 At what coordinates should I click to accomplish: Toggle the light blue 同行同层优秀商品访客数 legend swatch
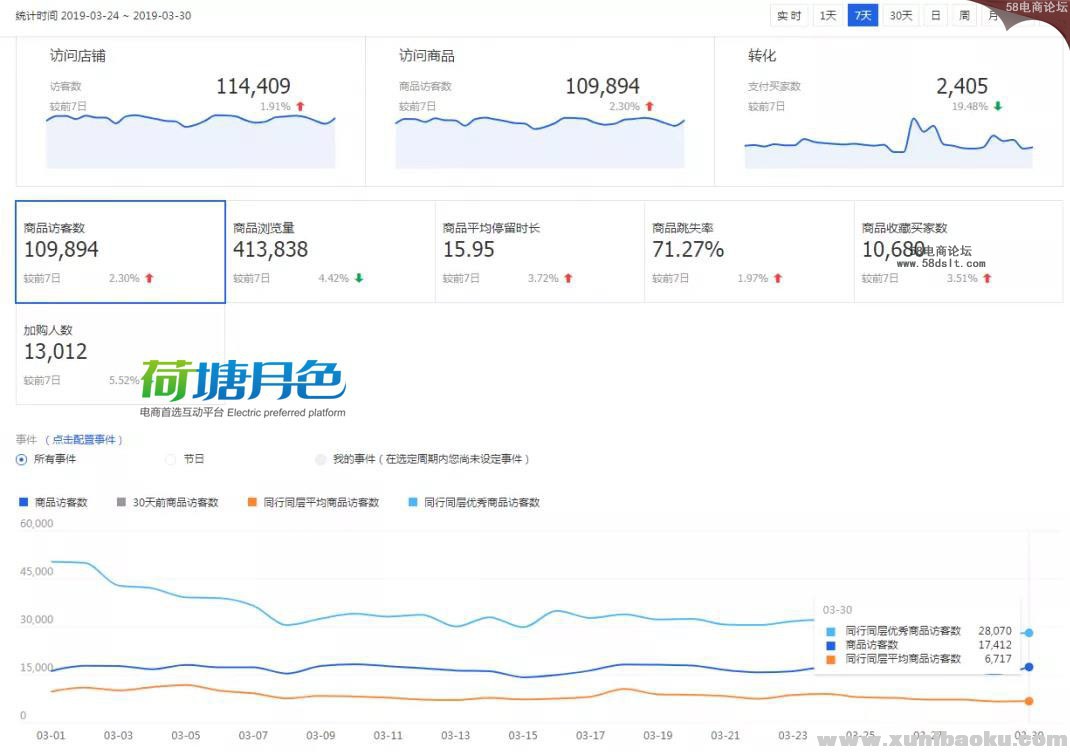(414, 502)
